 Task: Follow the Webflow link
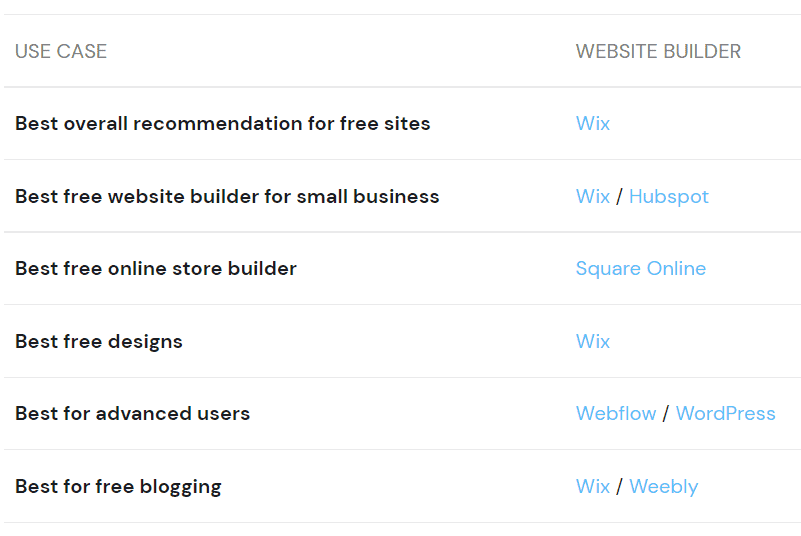click(x=616, y=414)
